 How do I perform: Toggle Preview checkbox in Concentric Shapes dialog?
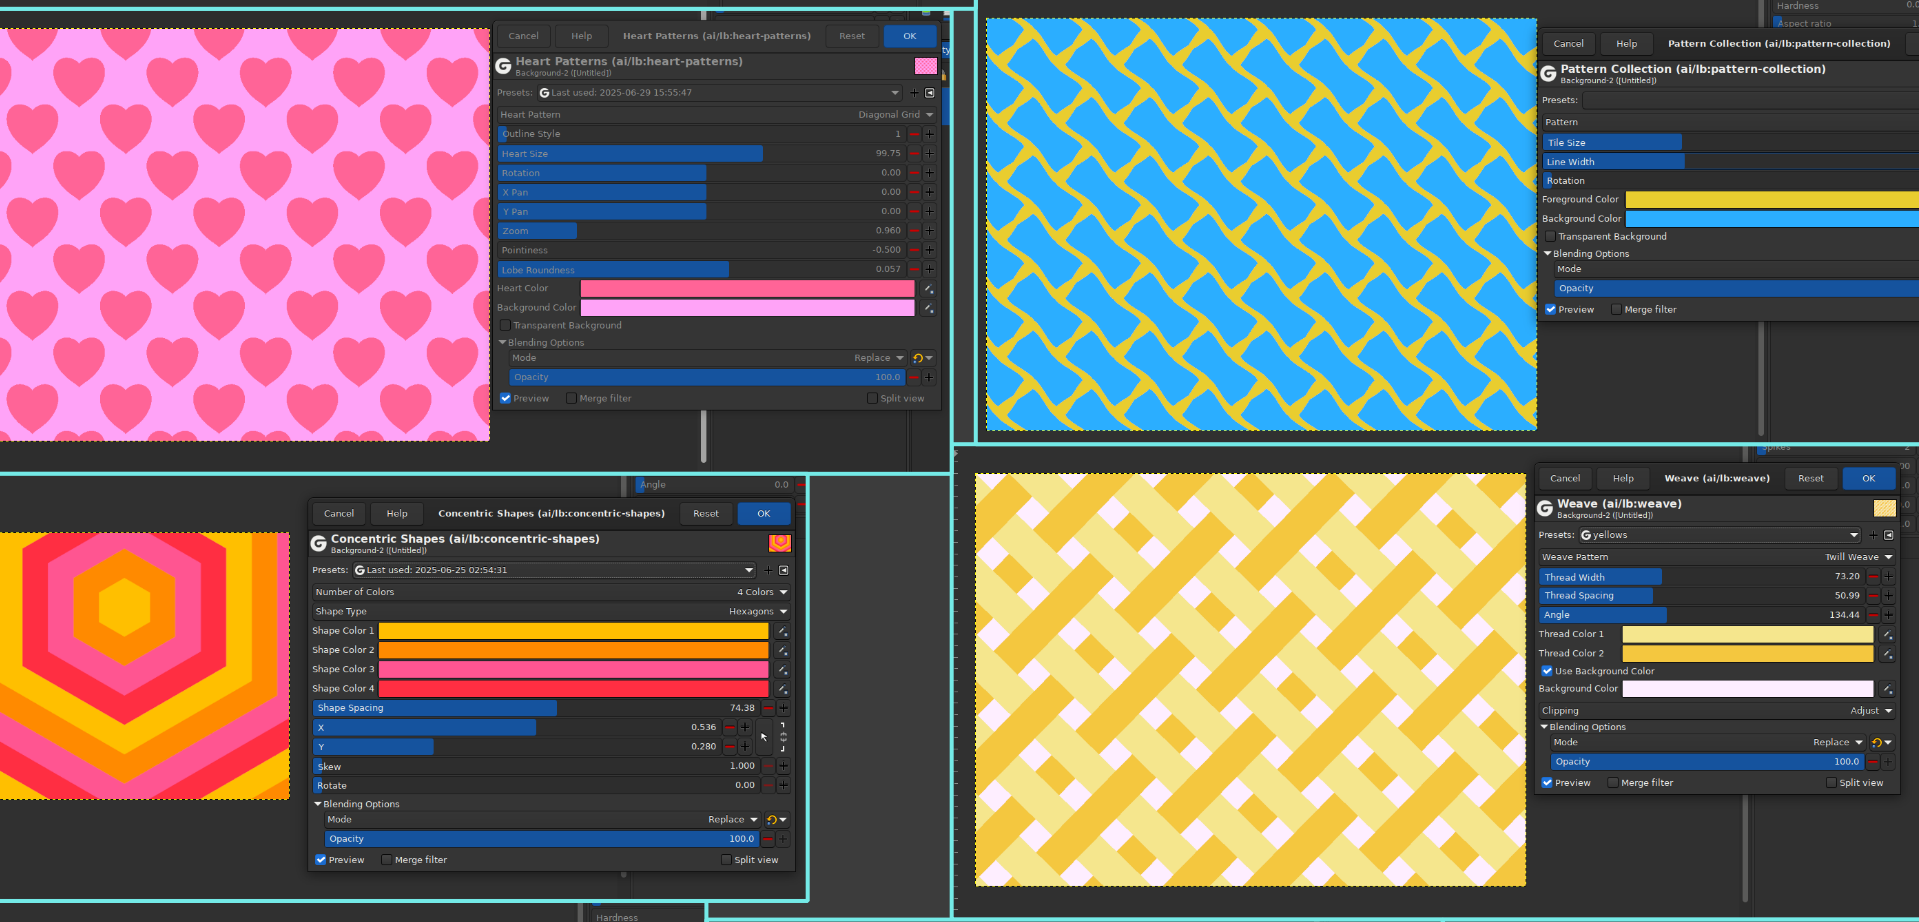(321, 860)
